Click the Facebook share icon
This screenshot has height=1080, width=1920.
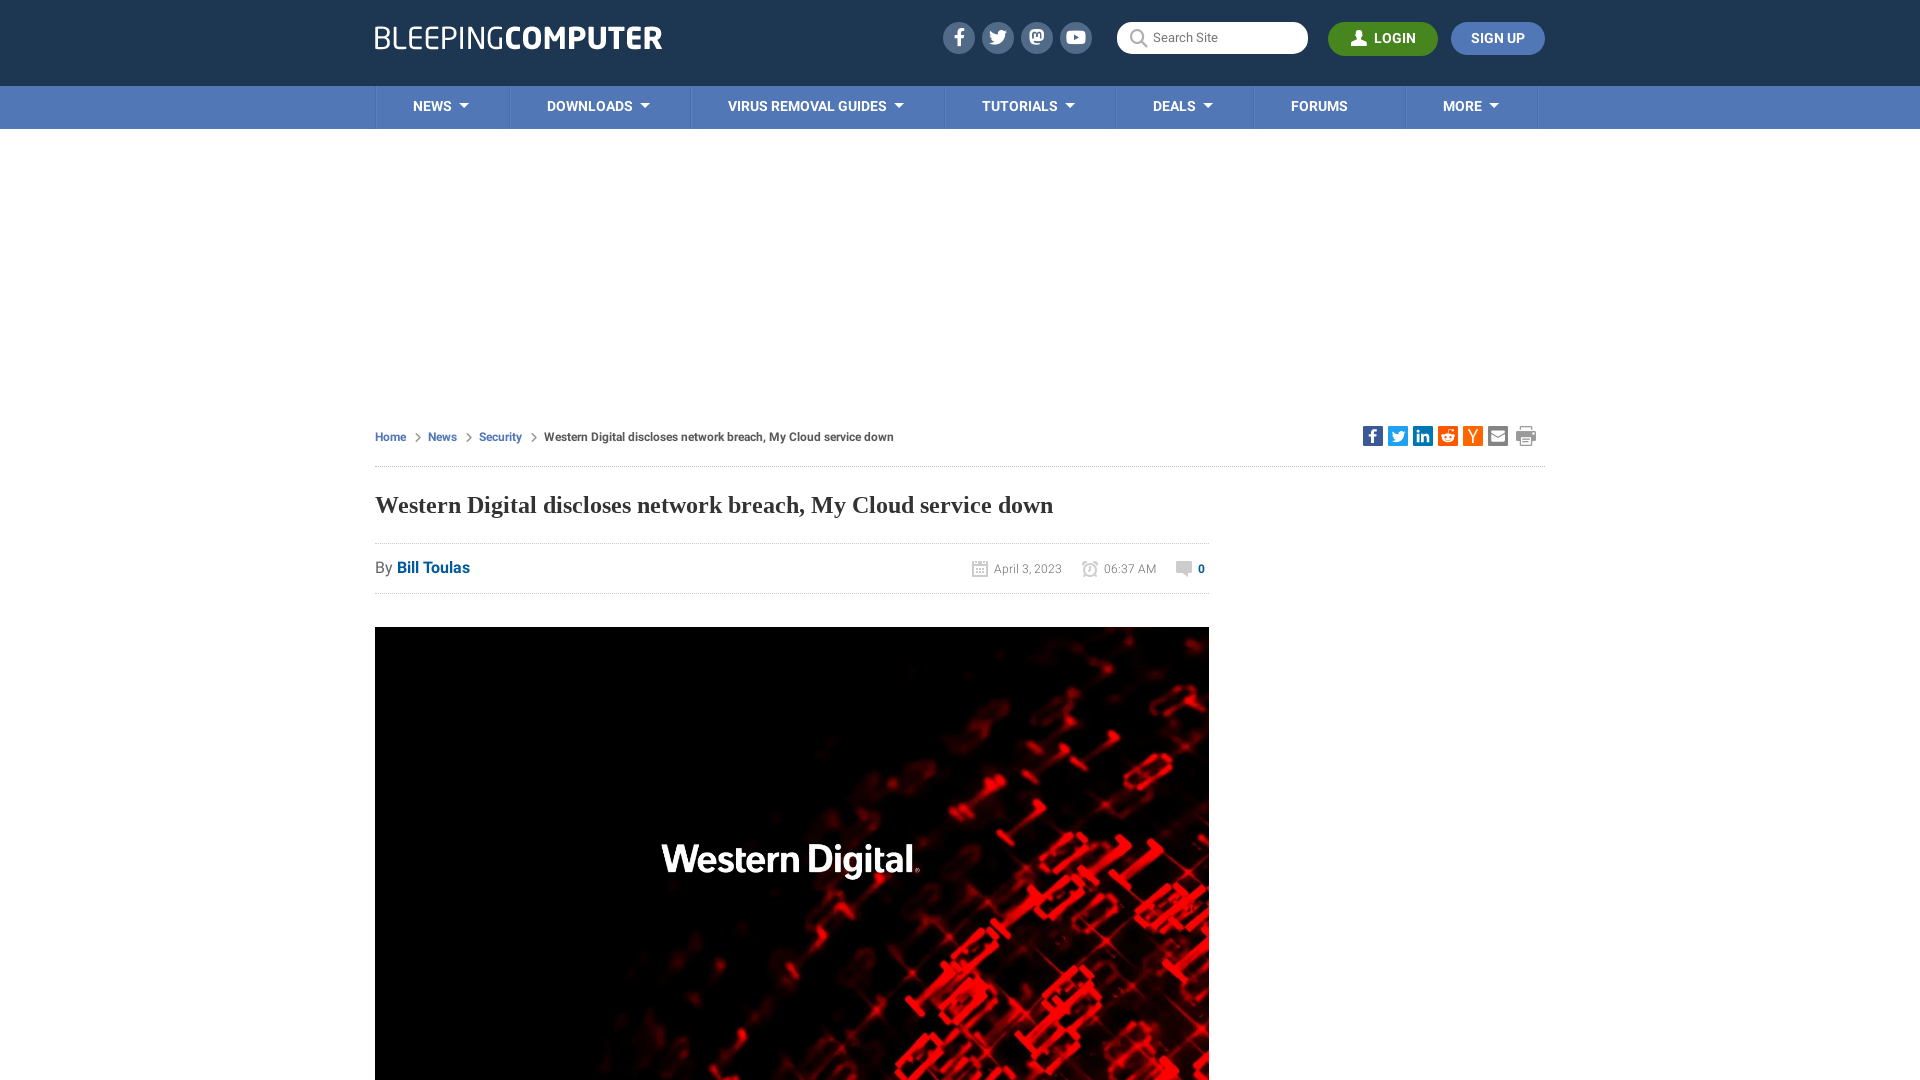[x=1371, y=436]
